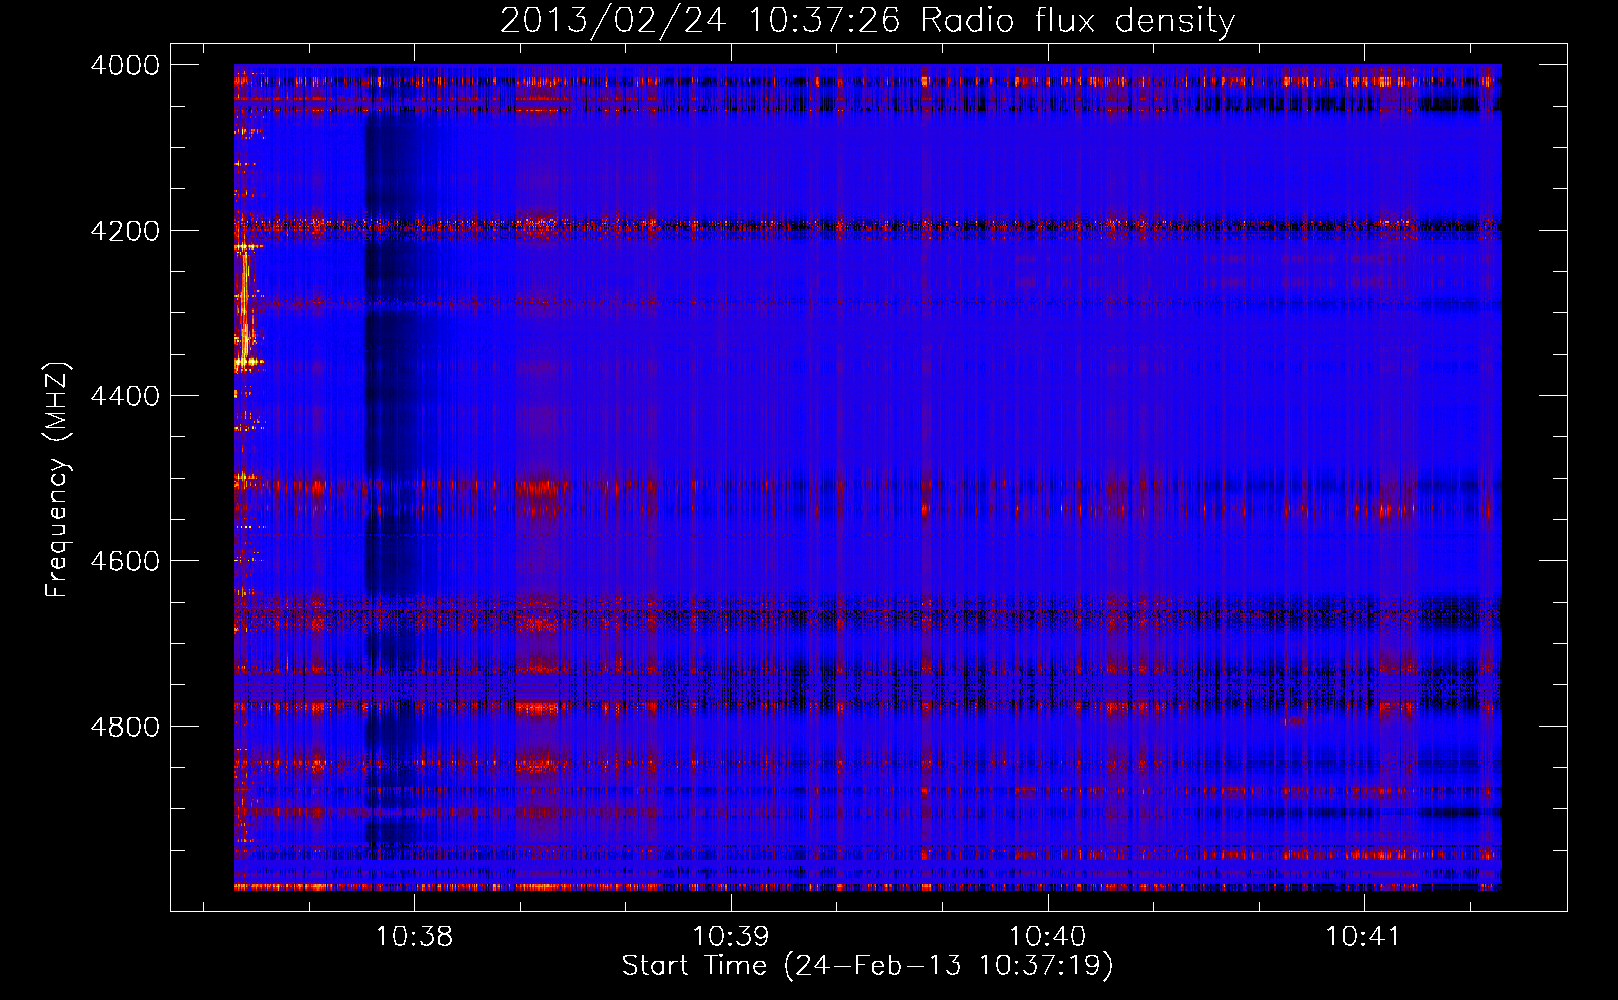Select the 4600 frequency tick label
This screenshot has height=1000, width=1618.
[x=125, y=561]
